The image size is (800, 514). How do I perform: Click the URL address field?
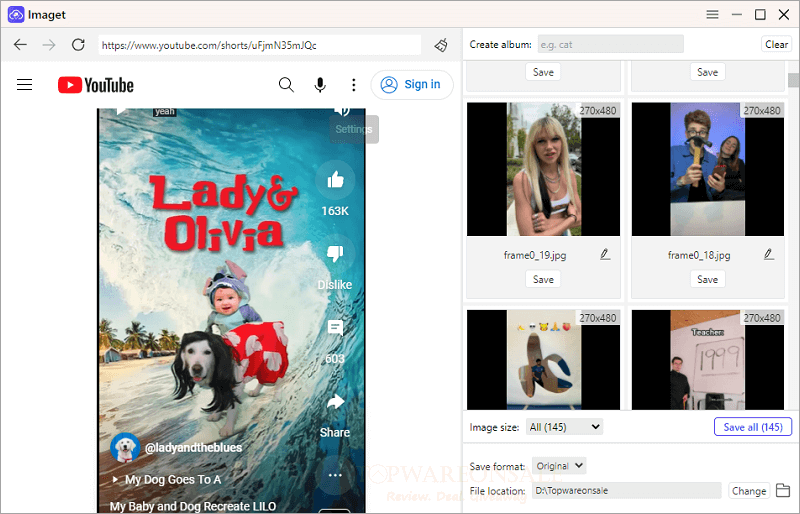tap(260, 45)
